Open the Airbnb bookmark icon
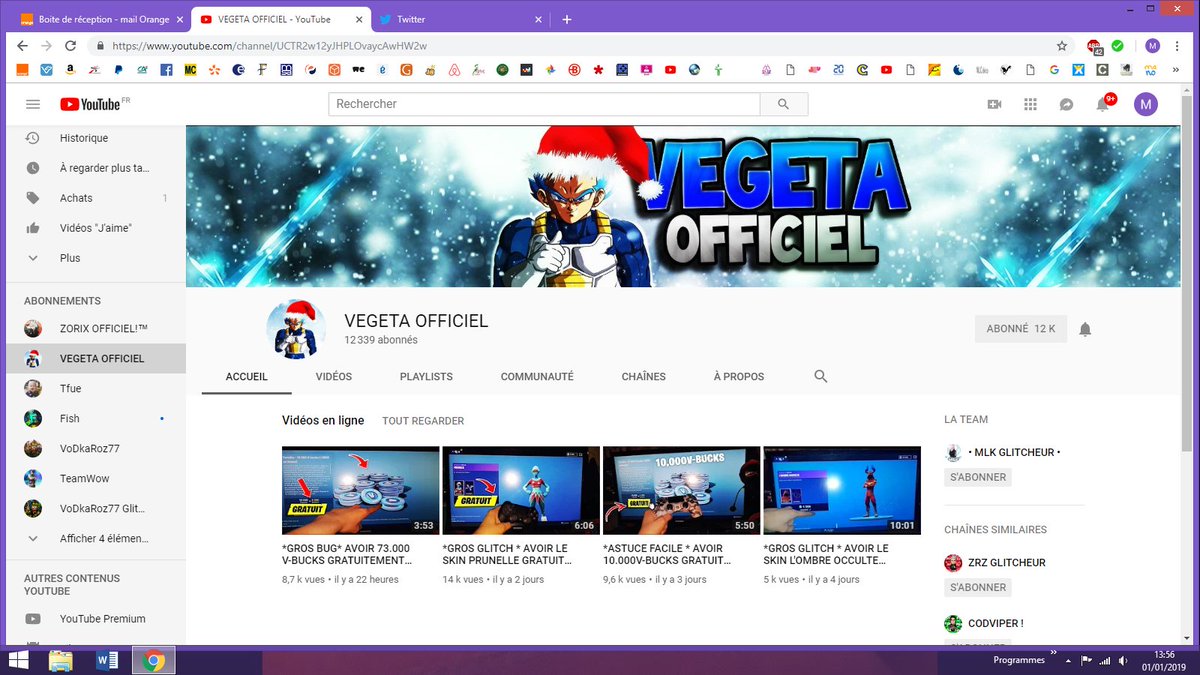 [453, 70]
